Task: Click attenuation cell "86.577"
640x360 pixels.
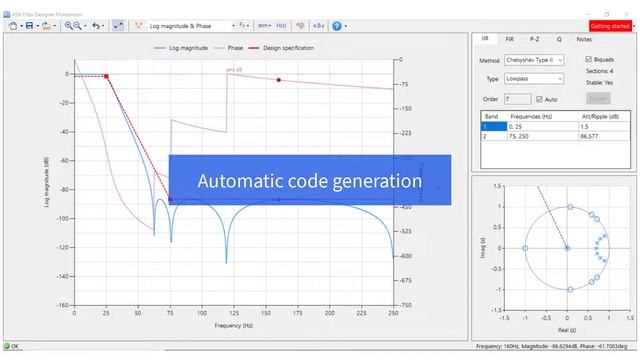Action: tap(604, 136)
